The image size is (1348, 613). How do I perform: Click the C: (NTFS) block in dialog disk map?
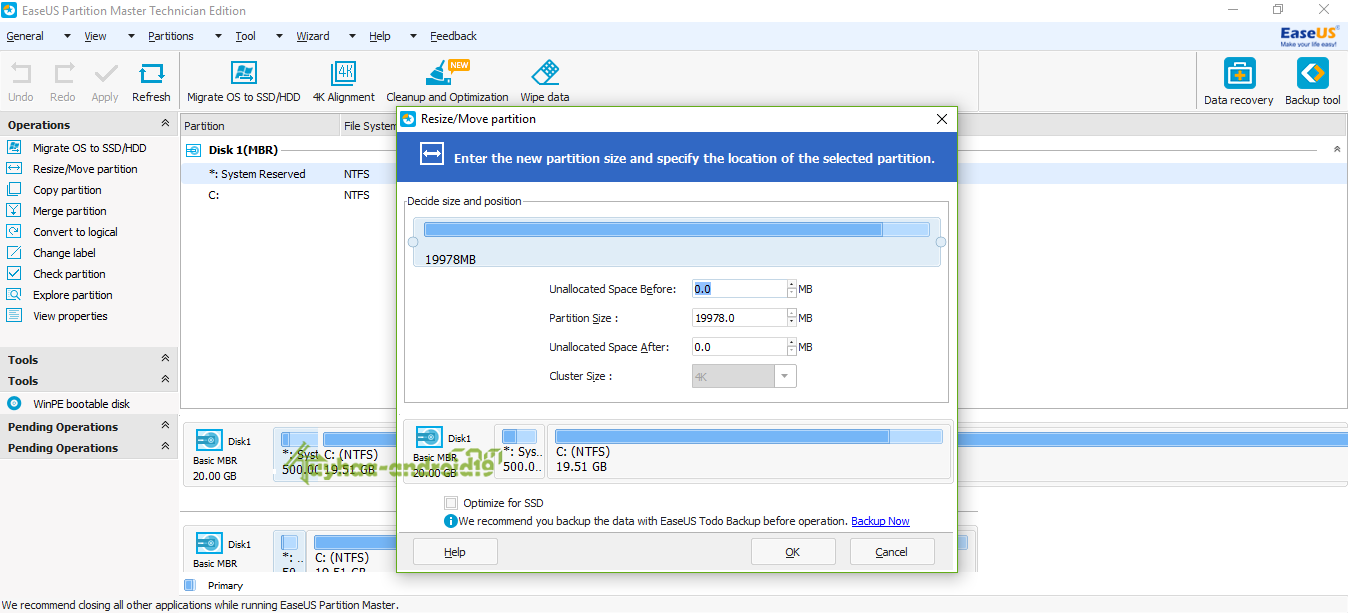749,451
